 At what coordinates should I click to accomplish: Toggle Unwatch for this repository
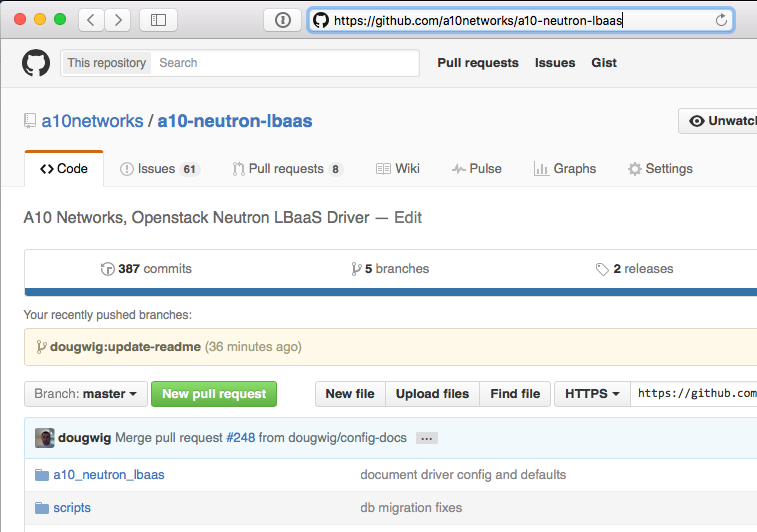(717, 121)
